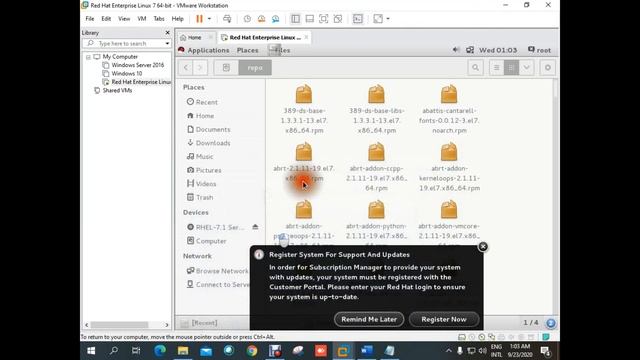Open the root user menu

[x=539, y=50]
